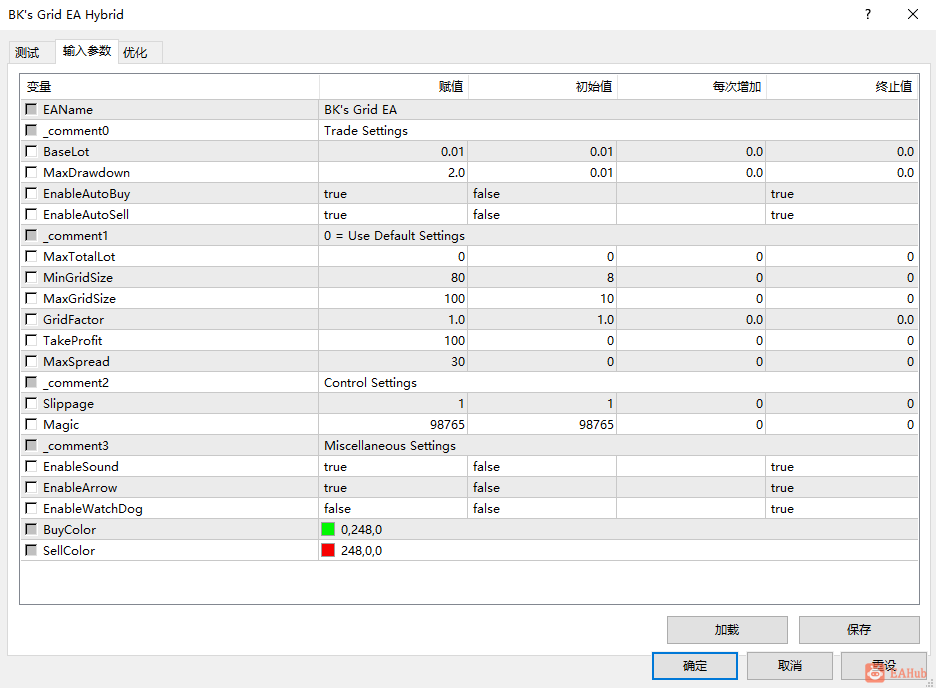Open EnableAutoBuy initial value false cell
936x688 pixels.
(542, 193)
